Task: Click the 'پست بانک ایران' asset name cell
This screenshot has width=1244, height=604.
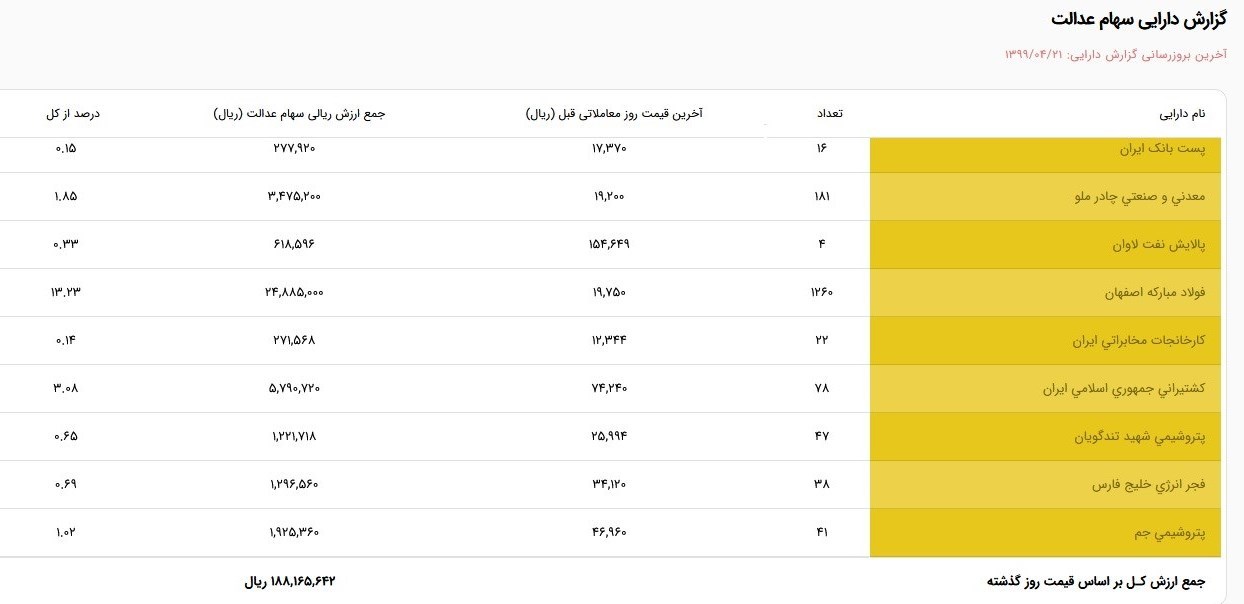Action: [1162, 149]
